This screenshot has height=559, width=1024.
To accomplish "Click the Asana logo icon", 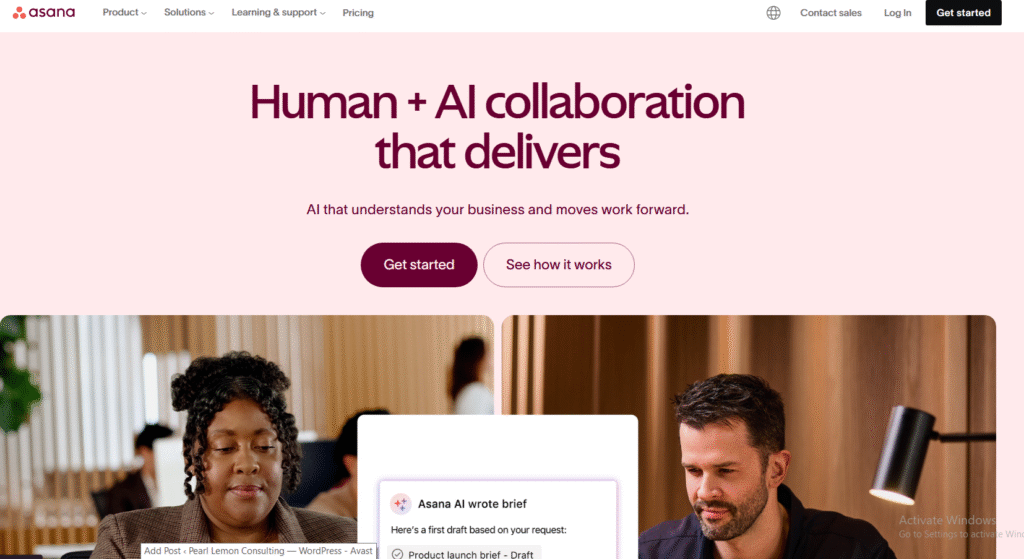I will [20, 12].
